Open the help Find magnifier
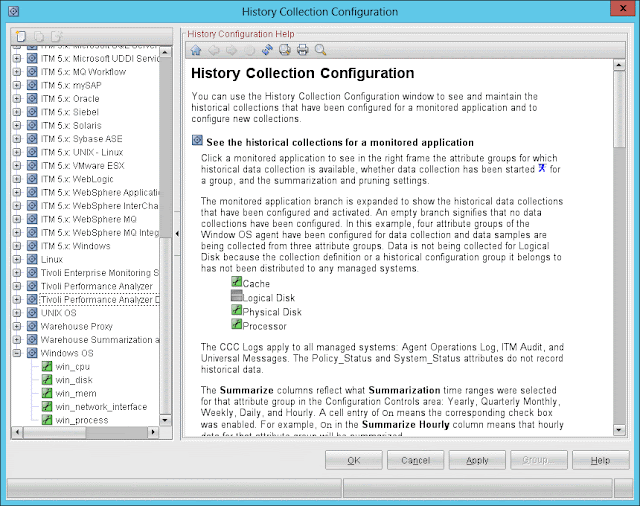 [320, 50]
